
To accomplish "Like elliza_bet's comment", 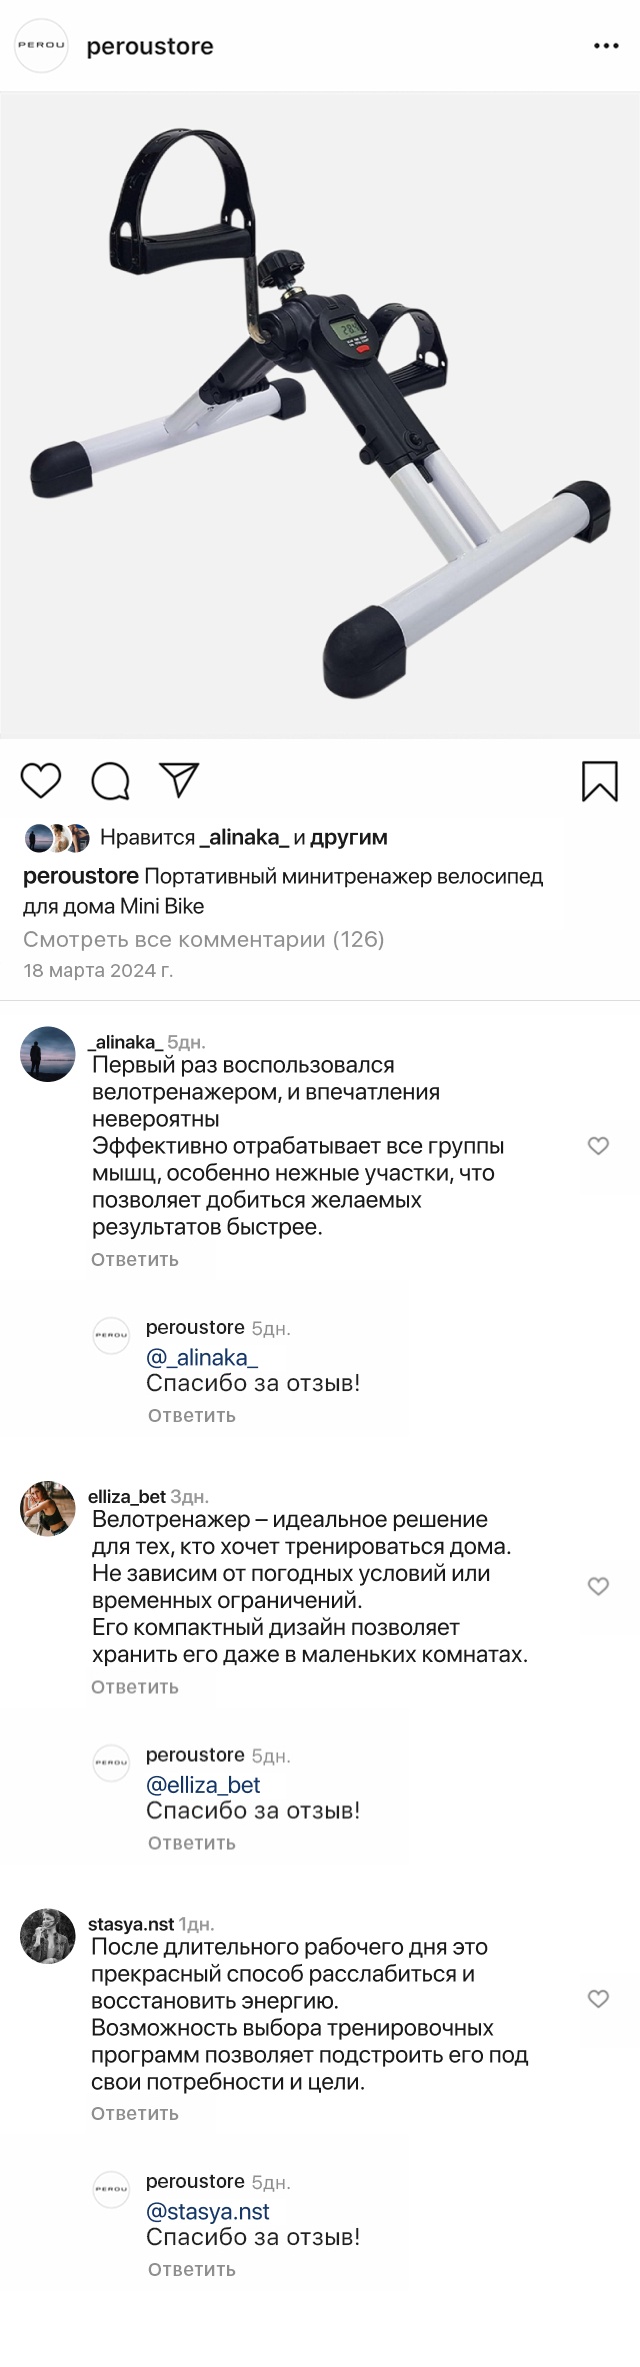I will point(598,1586).
